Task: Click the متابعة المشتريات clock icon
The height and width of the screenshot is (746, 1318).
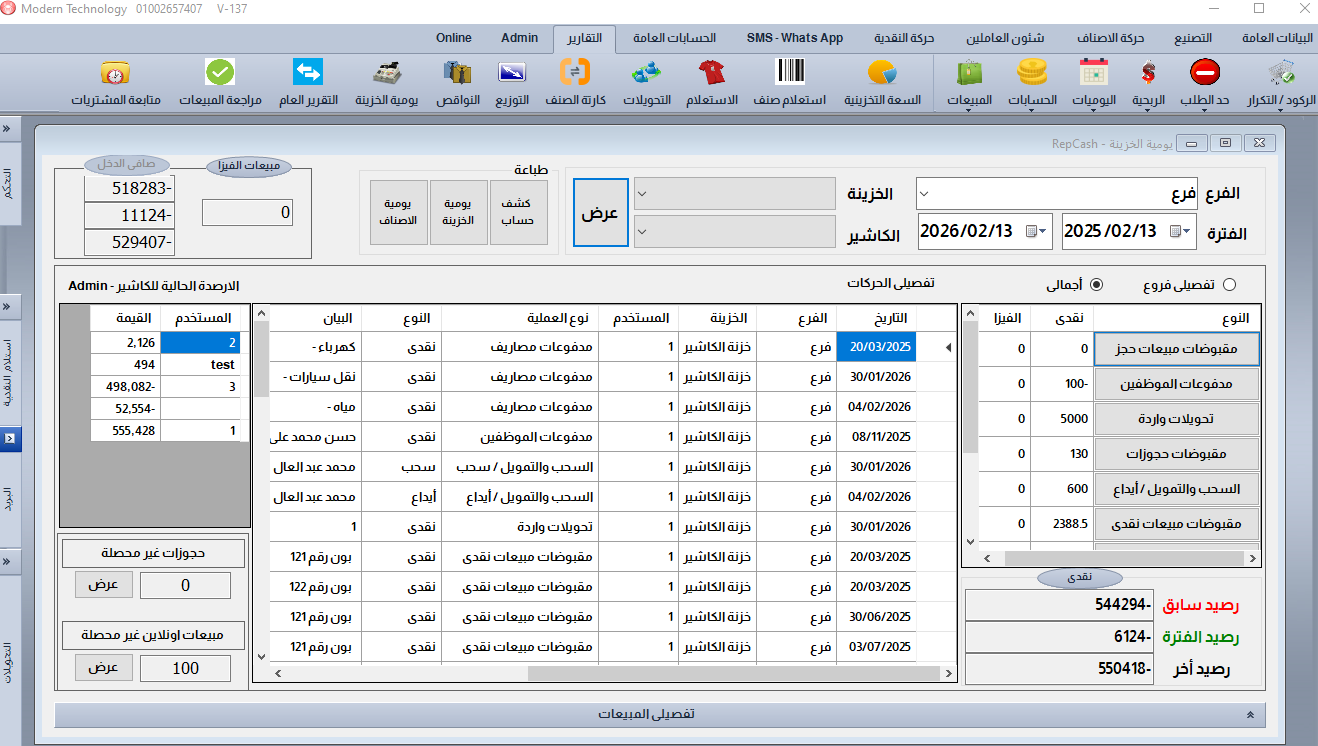Action: [115, 74]
